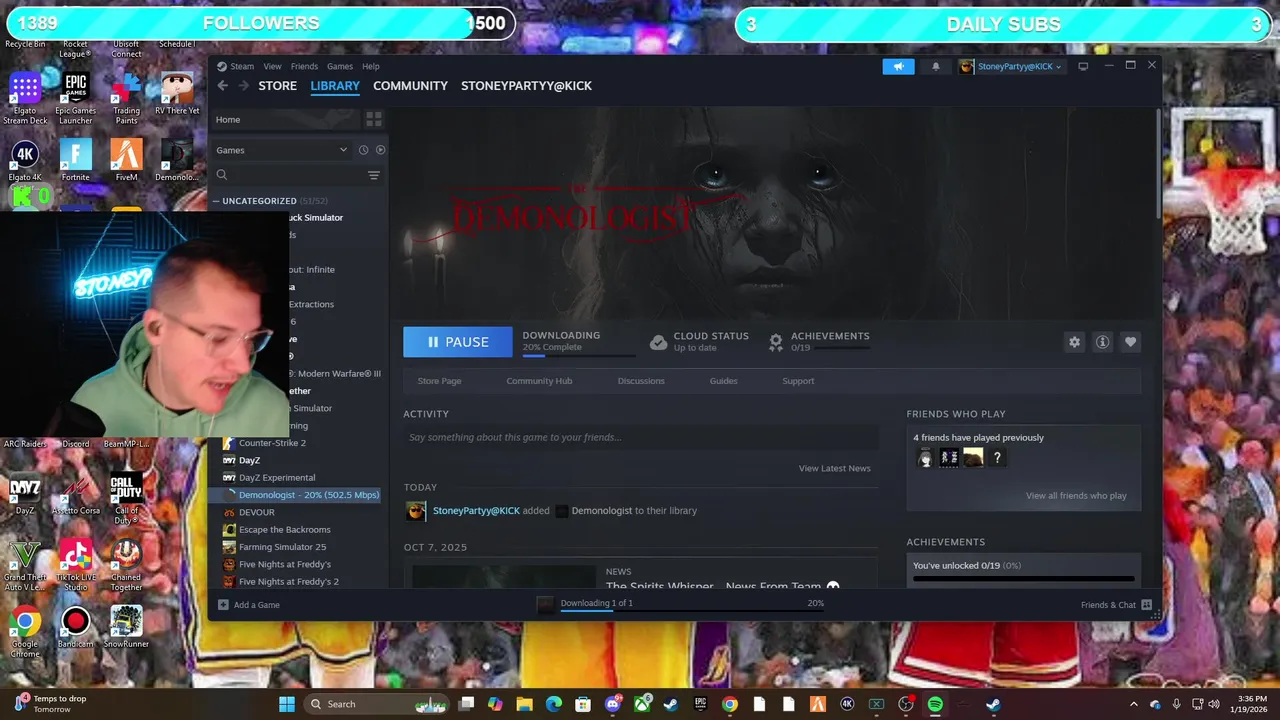Open Games filter dropdown in library
1280x720 pixels.
282,150
